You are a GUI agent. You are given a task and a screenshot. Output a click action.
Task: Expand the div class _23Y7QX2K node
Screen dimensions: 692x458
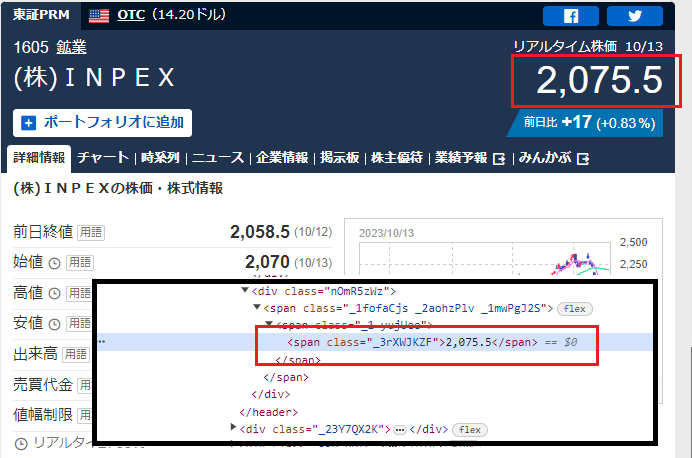coord(233,427)
